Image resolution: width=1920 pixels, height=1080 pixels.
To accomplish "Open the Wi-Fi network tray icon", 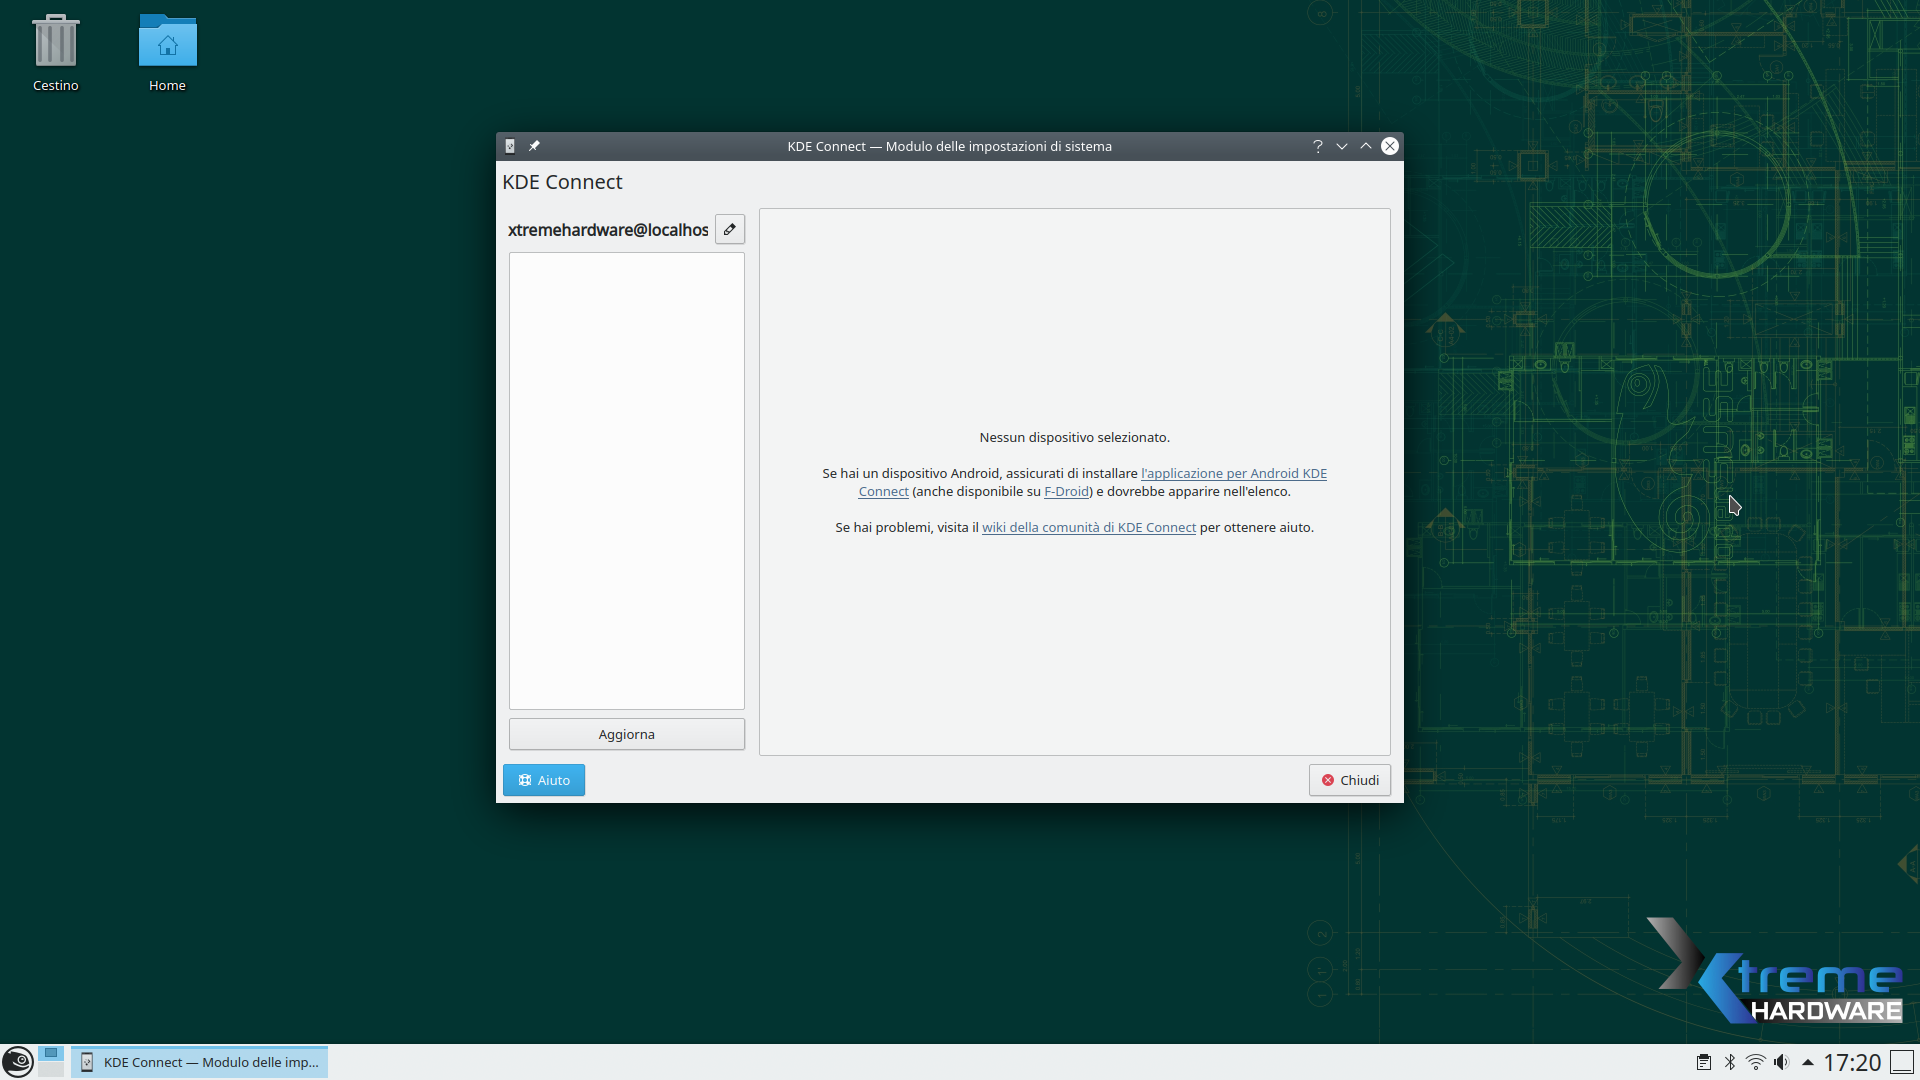I will [1756, 1062].
